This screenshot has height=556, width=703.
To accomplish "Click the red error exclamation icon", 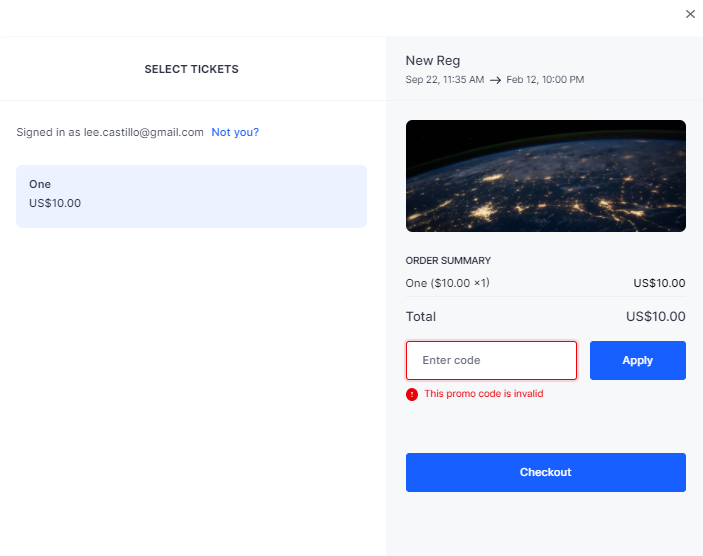I will (x=412, y=394).
